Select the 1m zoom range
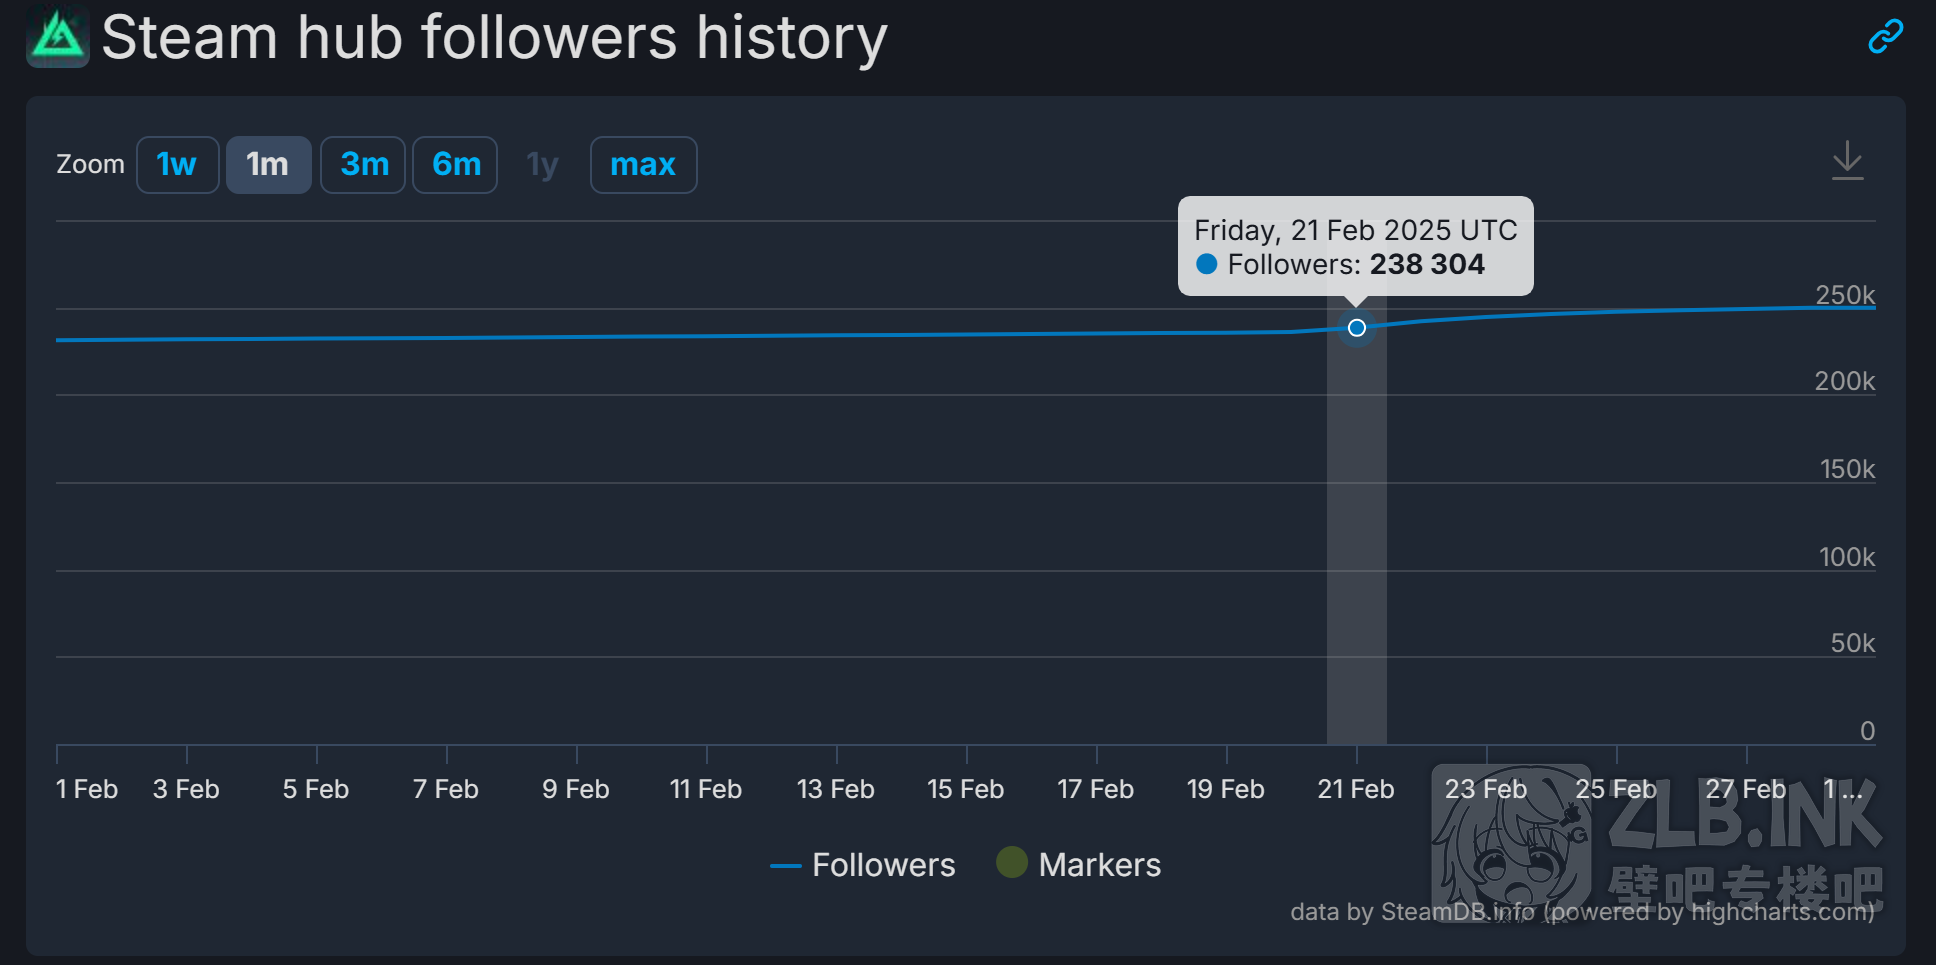Viewport: 1936px width, 965px height. click(x=268, y=165)
